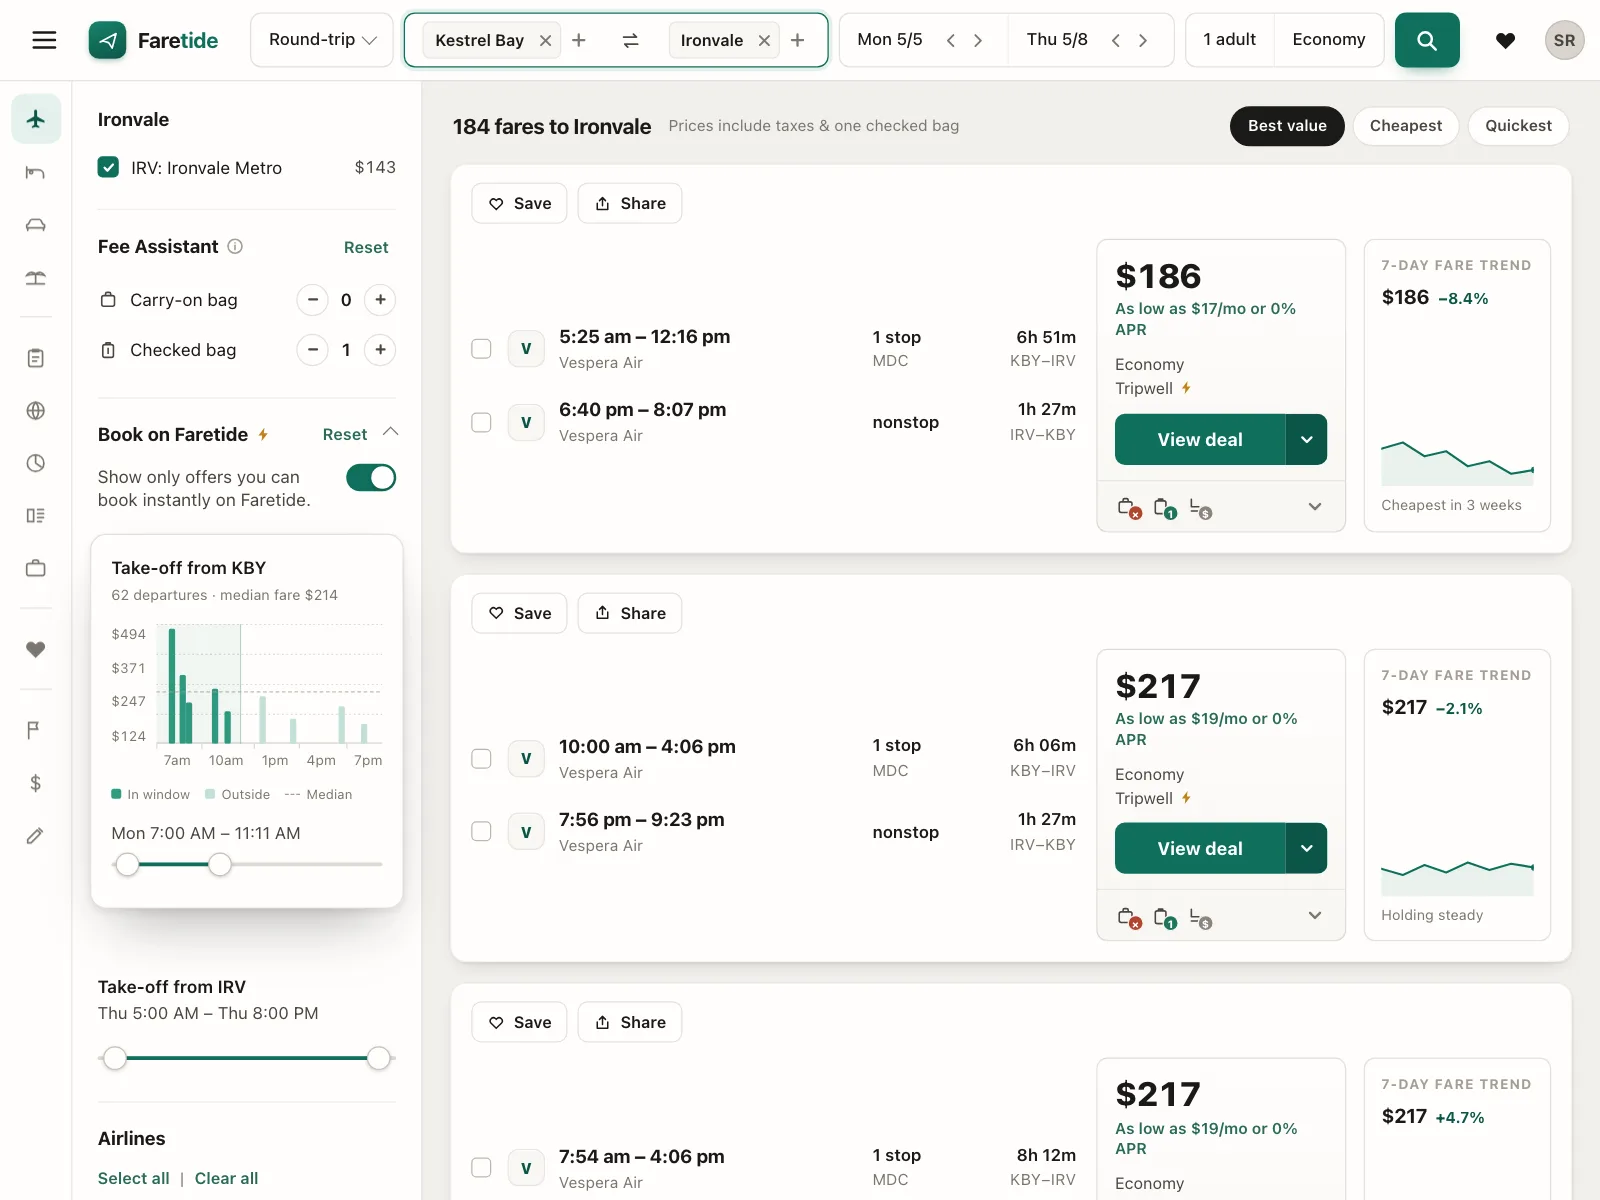Open the 1 adult travelers selector
1600x1200 pixels.
1229,40
